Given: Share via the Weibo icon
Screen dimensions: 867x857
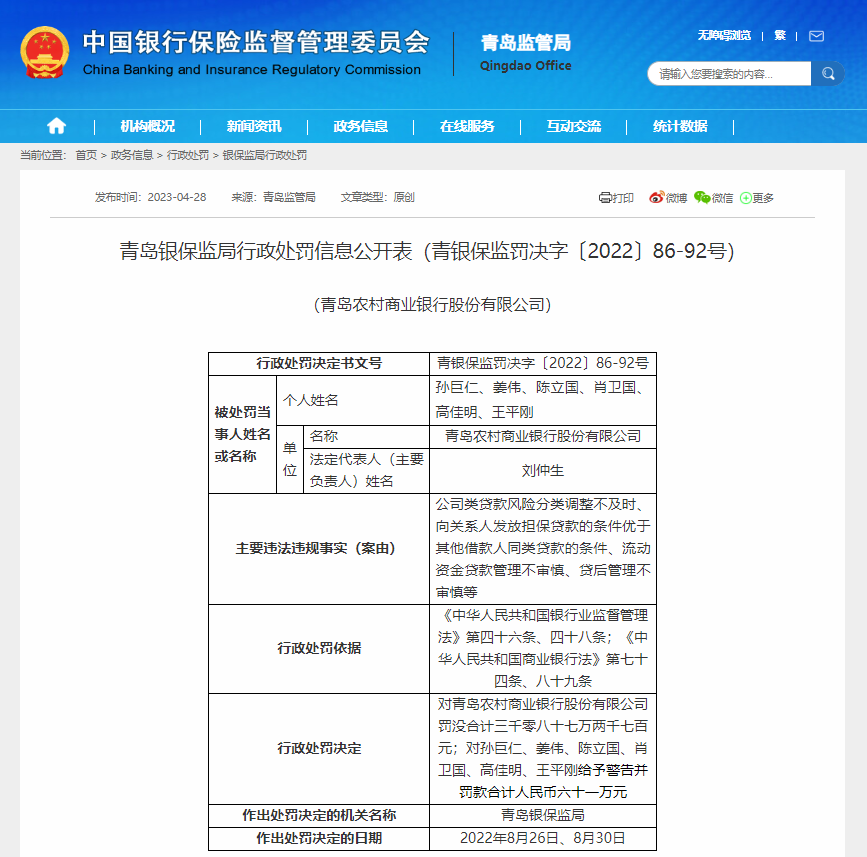Looking at the screenshot, I should pos(657,198).
